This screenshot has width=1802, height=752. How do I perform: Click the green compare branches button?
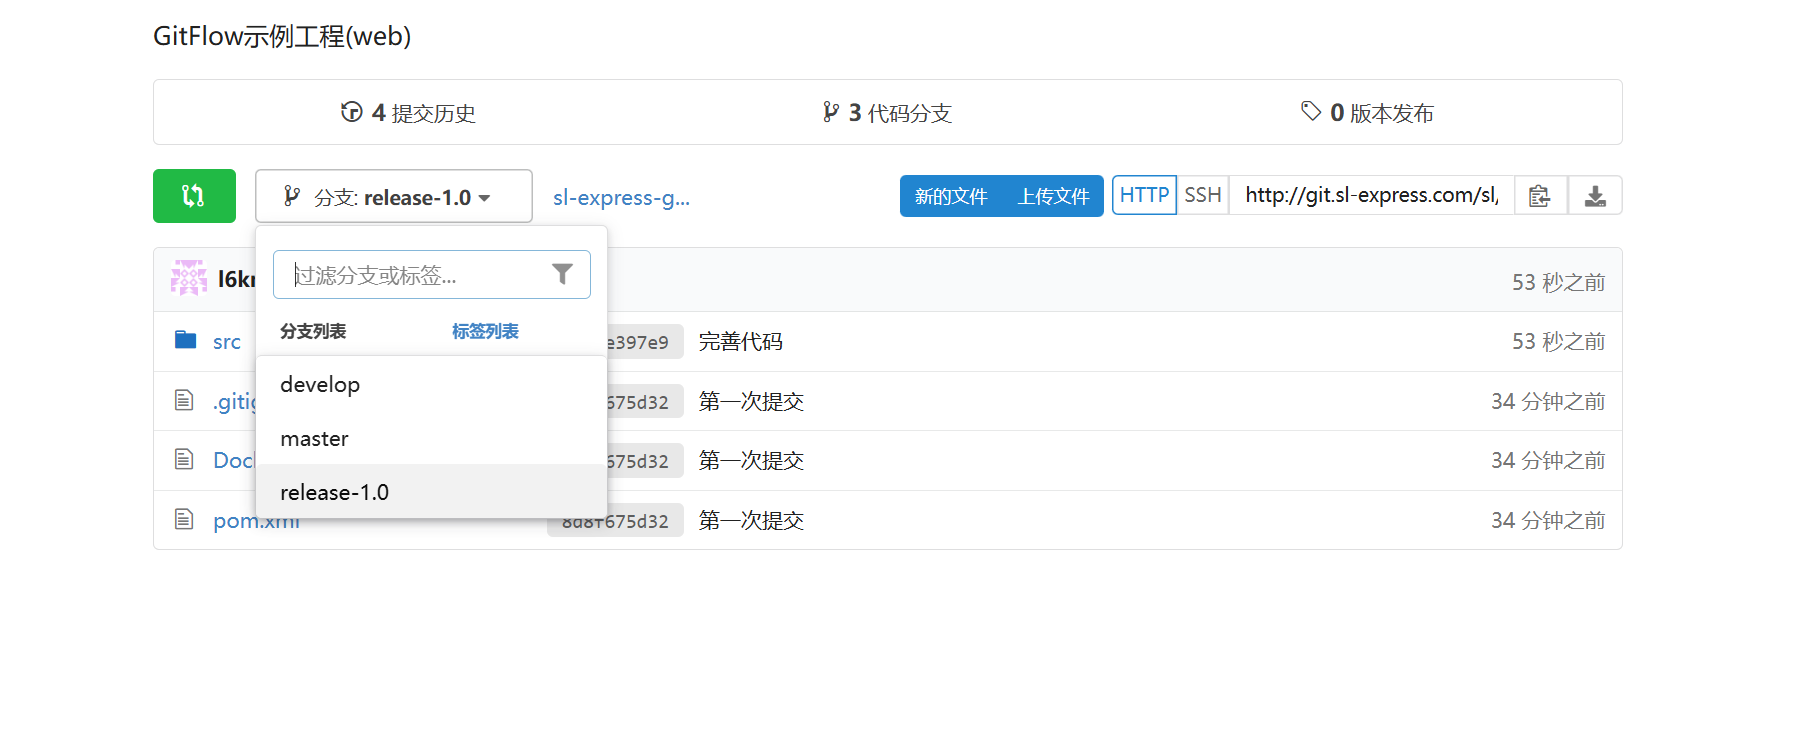194,196
